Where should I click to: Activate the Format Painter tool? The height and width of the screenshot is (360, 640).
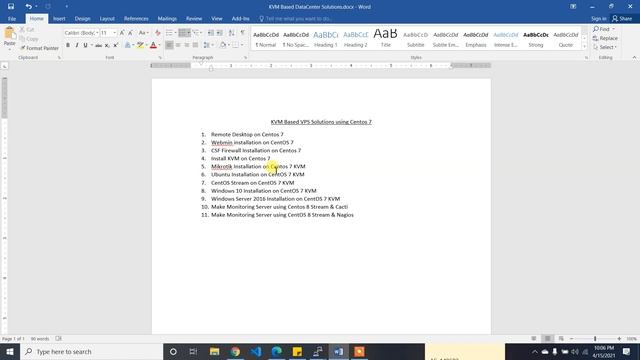tap(39, 48)
